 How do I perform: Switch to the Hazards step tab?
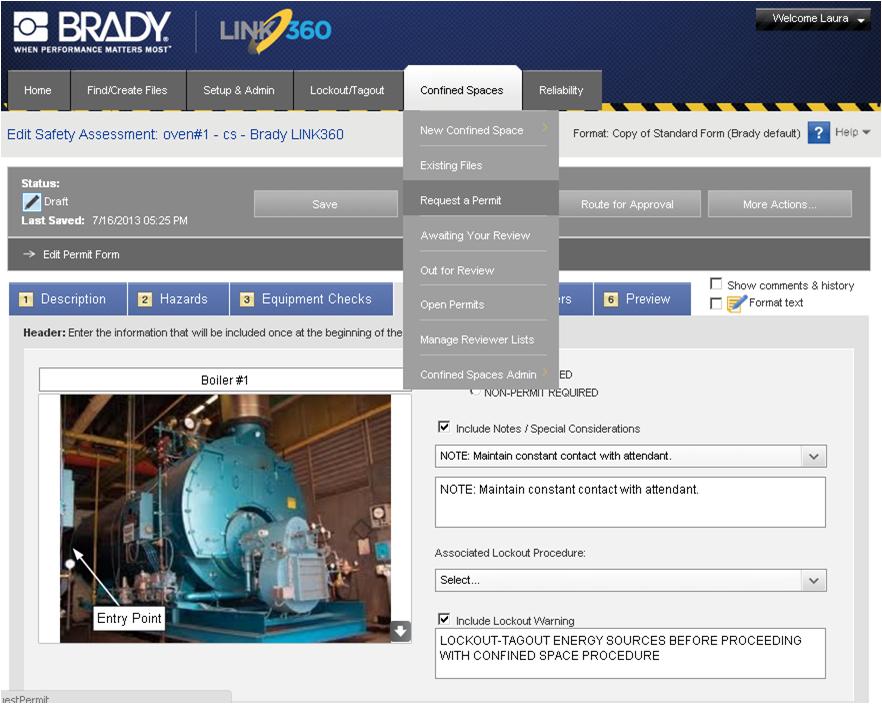(x=178, y=299)
